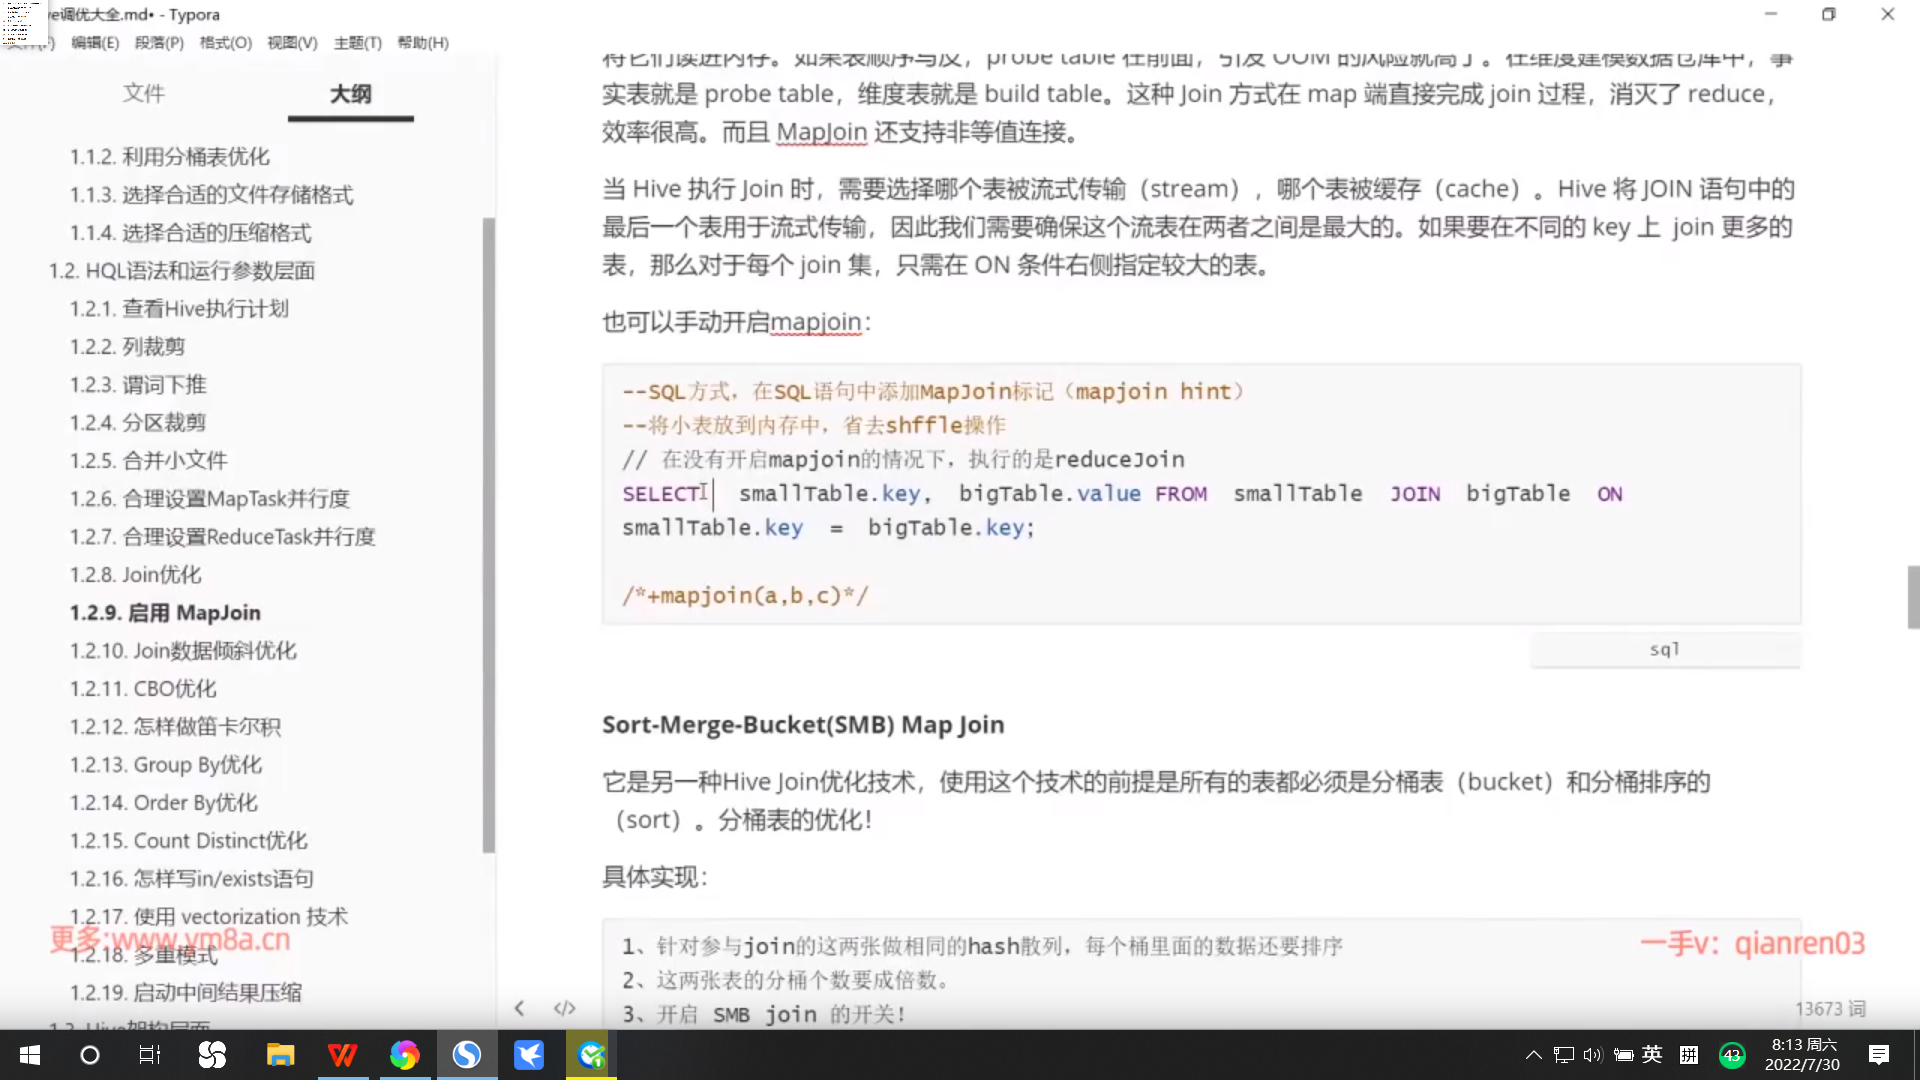Click the 13673 词 word count
1920x1080 pixels.
tap(1830, 1009)
